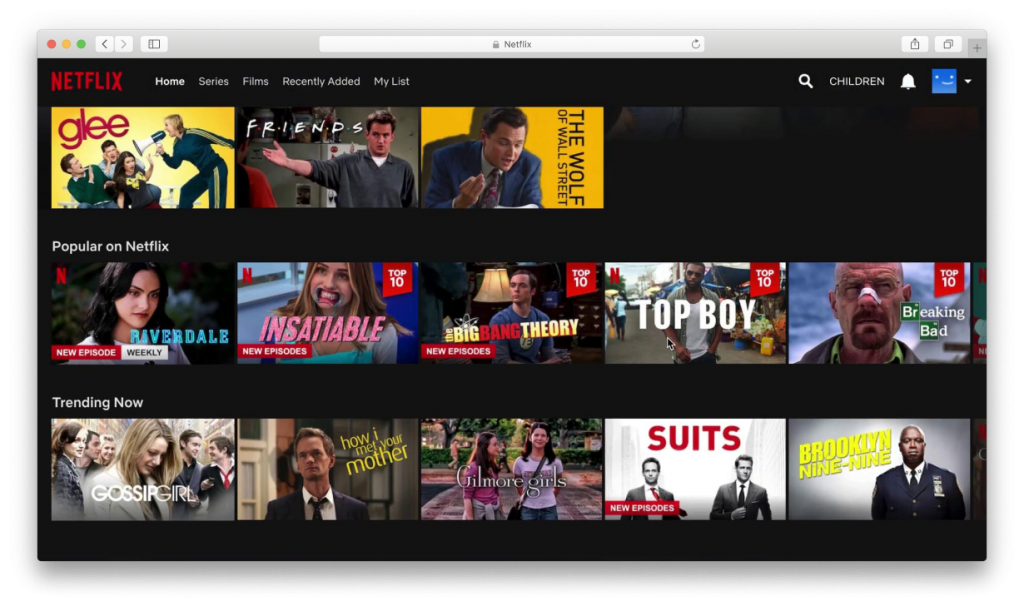Open the Glee thumbnail
This screenshot has width=1024, height=606.
point(143,157)
